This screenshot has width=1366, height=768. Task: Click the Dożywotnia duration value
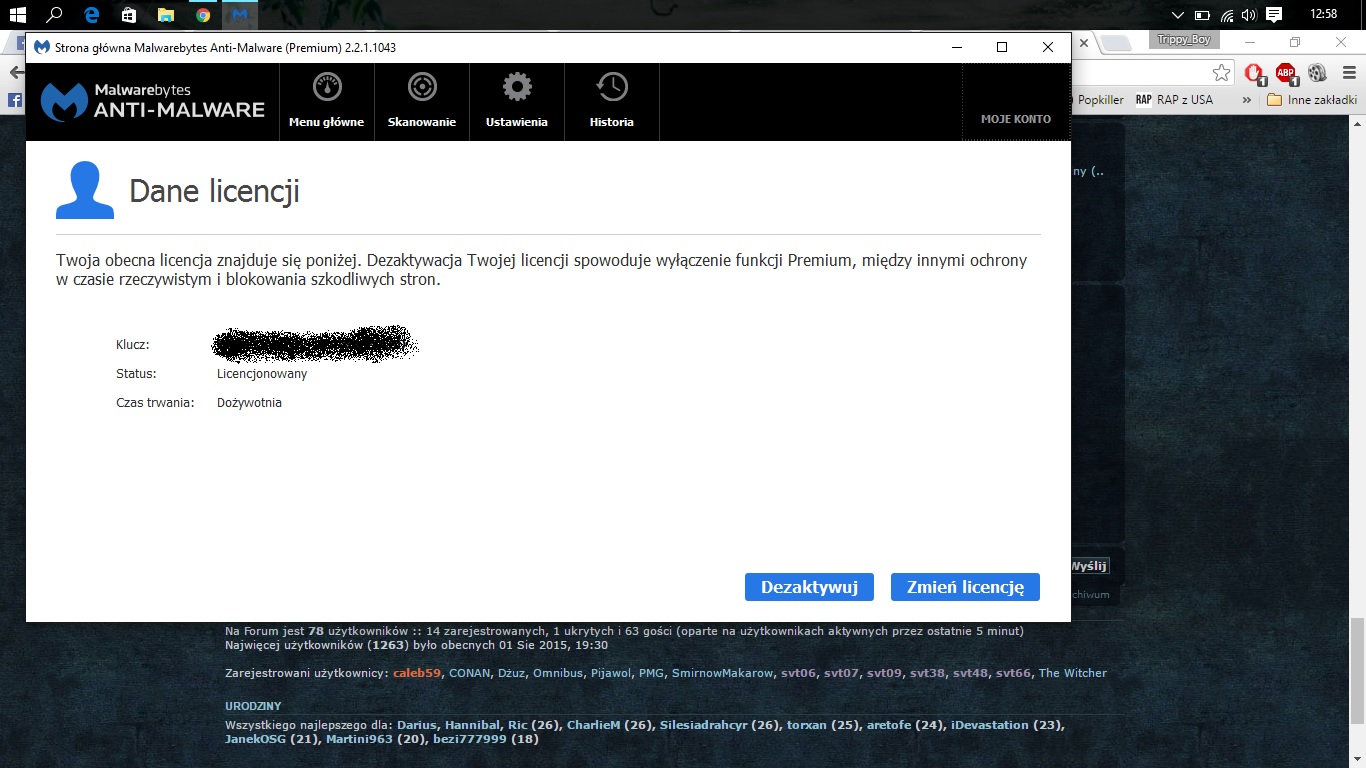[249, 403]
